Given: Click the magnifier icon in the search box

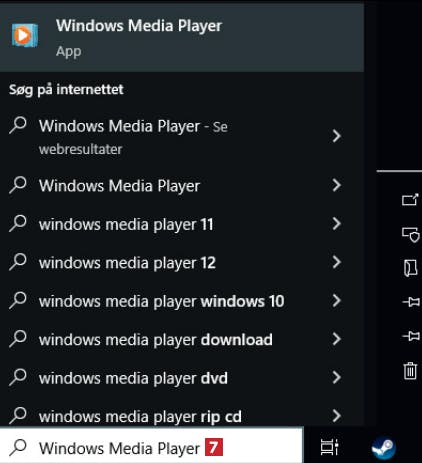Looking at the screenshot, I should tap(18, 447).
